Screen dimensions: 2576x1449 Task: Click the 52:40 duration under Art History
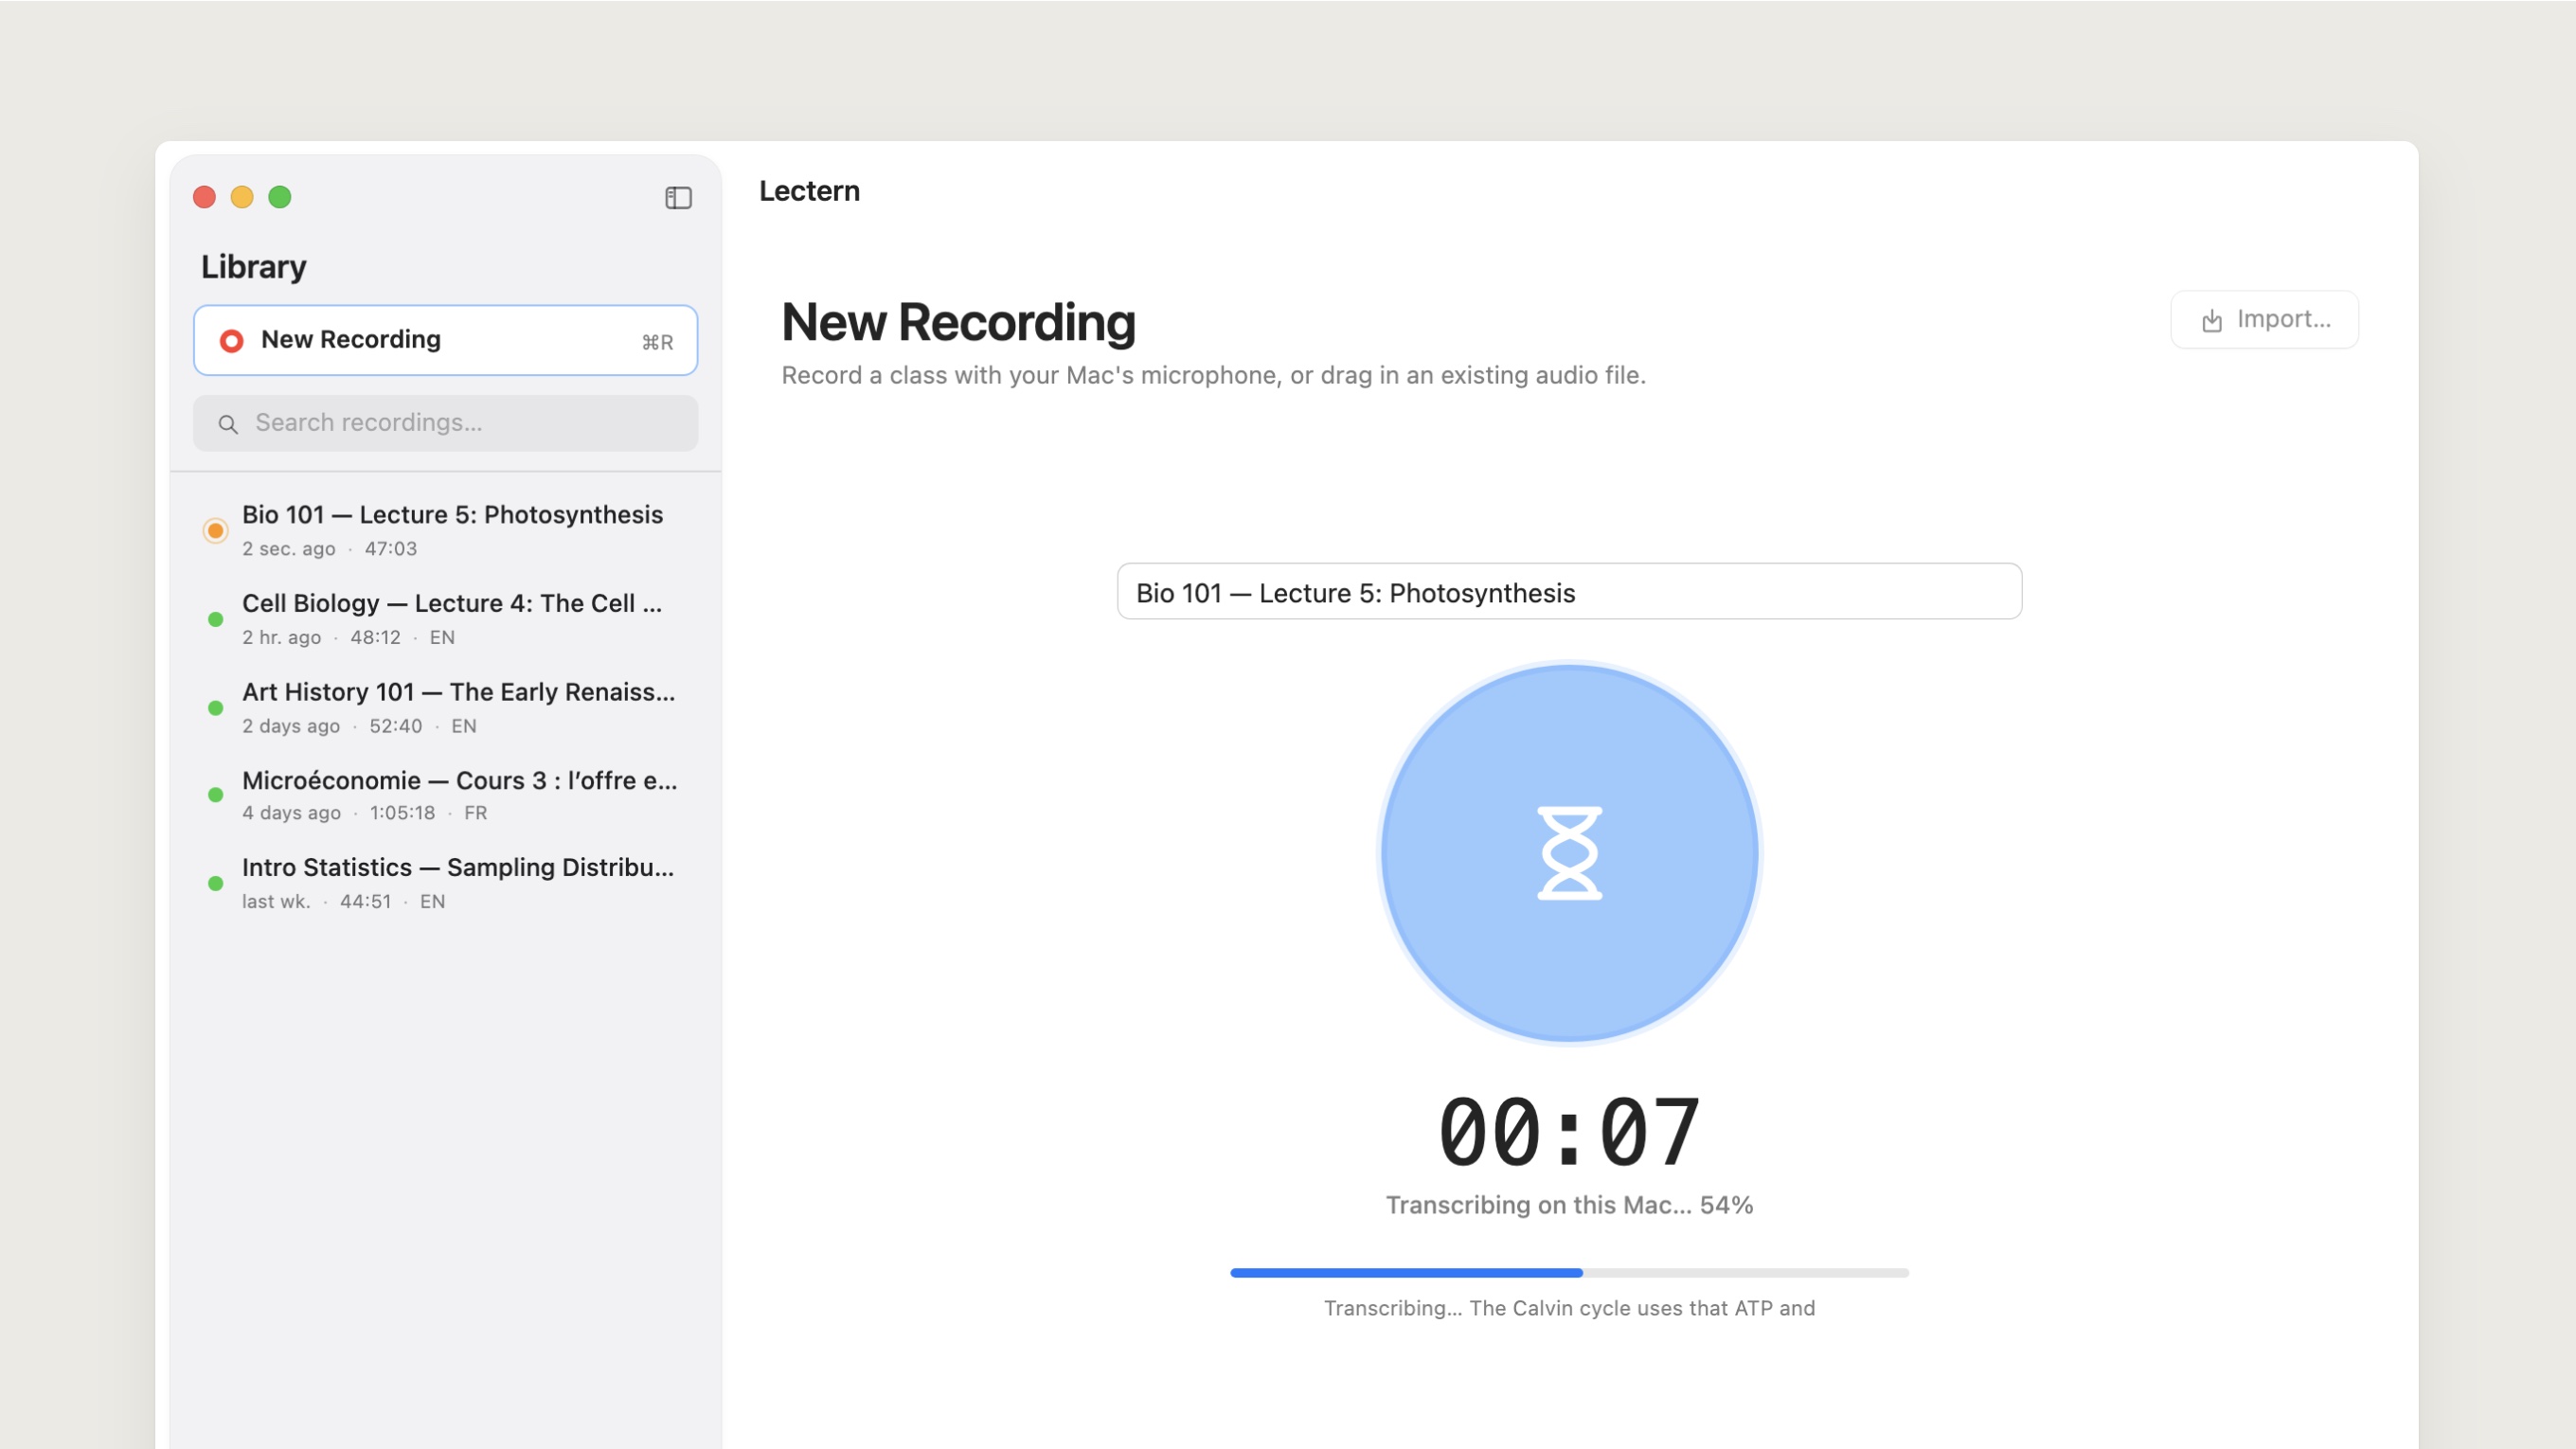[x=395, y=726]
